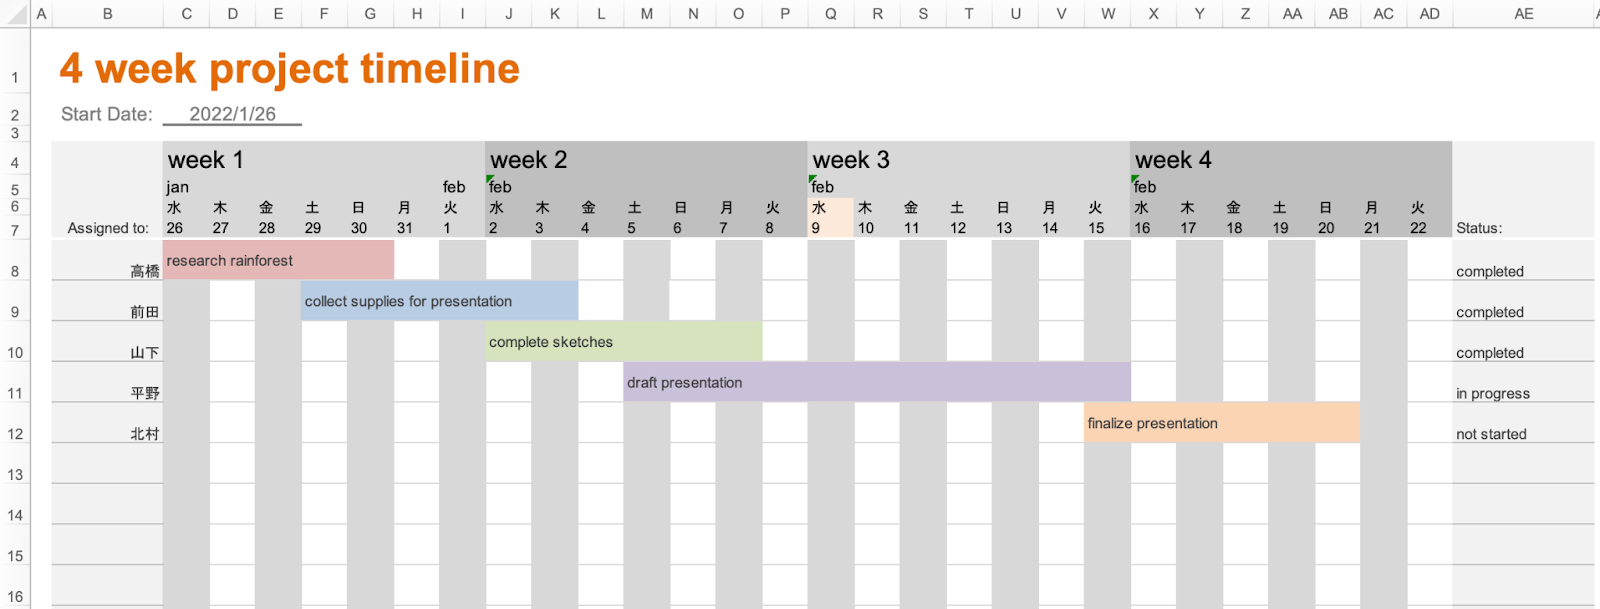
Task: Click the 'week 1' header cell
Action: (324, 160)
